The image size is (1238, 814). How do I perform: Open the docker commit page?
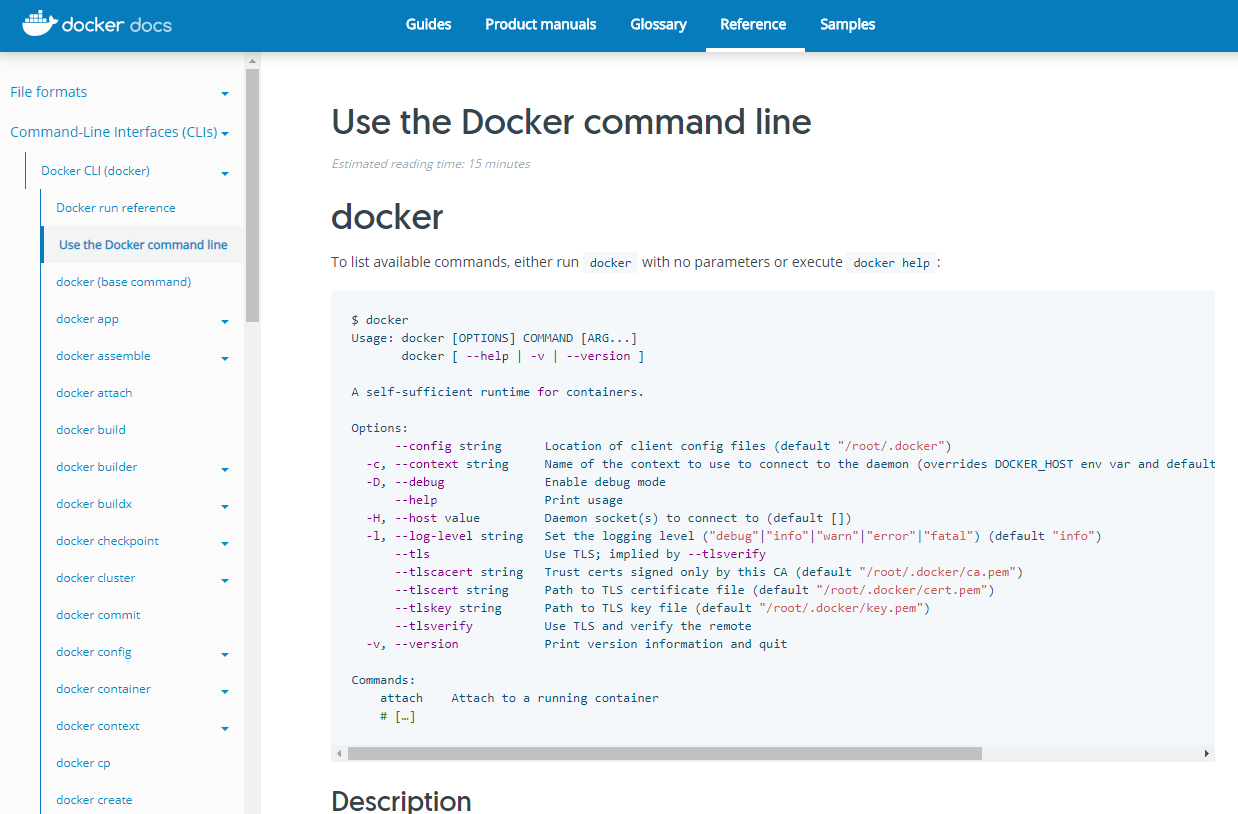98,615
